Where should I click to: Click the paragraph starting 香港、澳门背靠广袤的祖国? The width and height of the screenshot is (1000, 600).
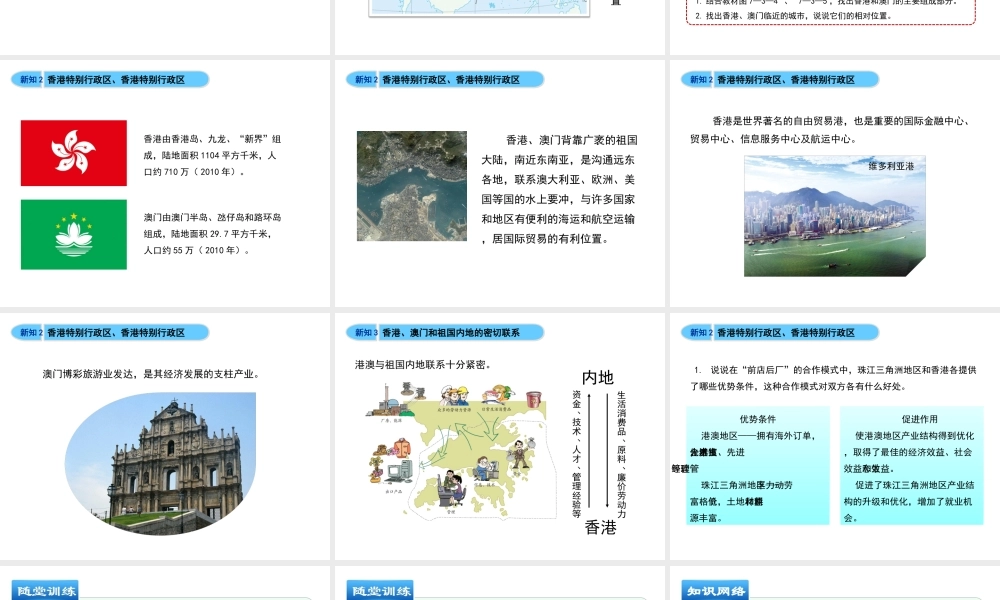pos(559,189)
